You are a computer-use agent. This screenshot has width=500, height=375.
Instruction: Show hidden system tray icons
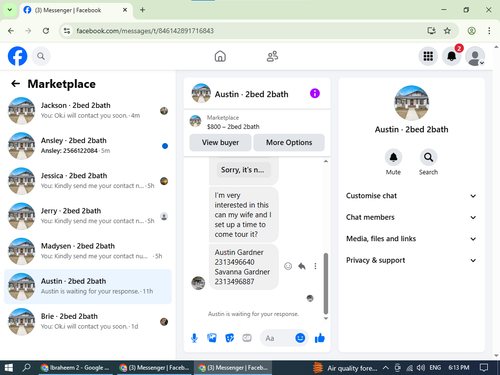click(x=386, y=368)
